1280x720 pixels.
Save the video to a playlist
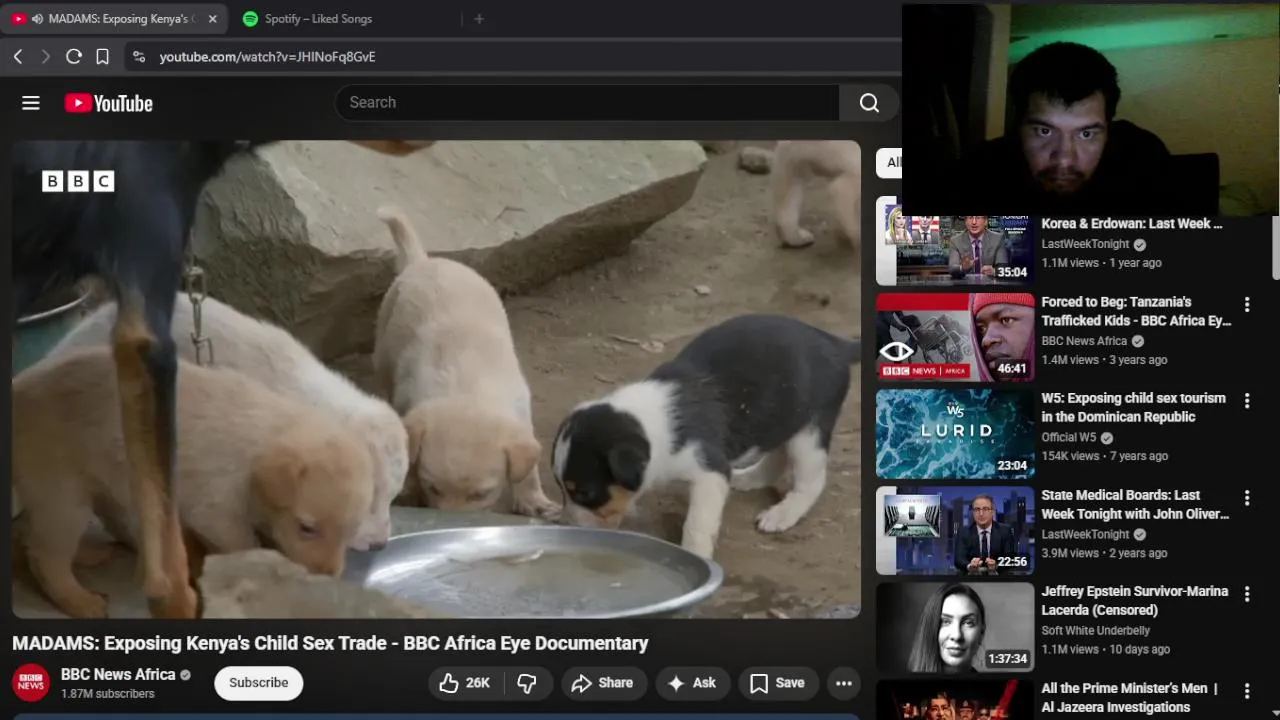[x=777, y=683]
